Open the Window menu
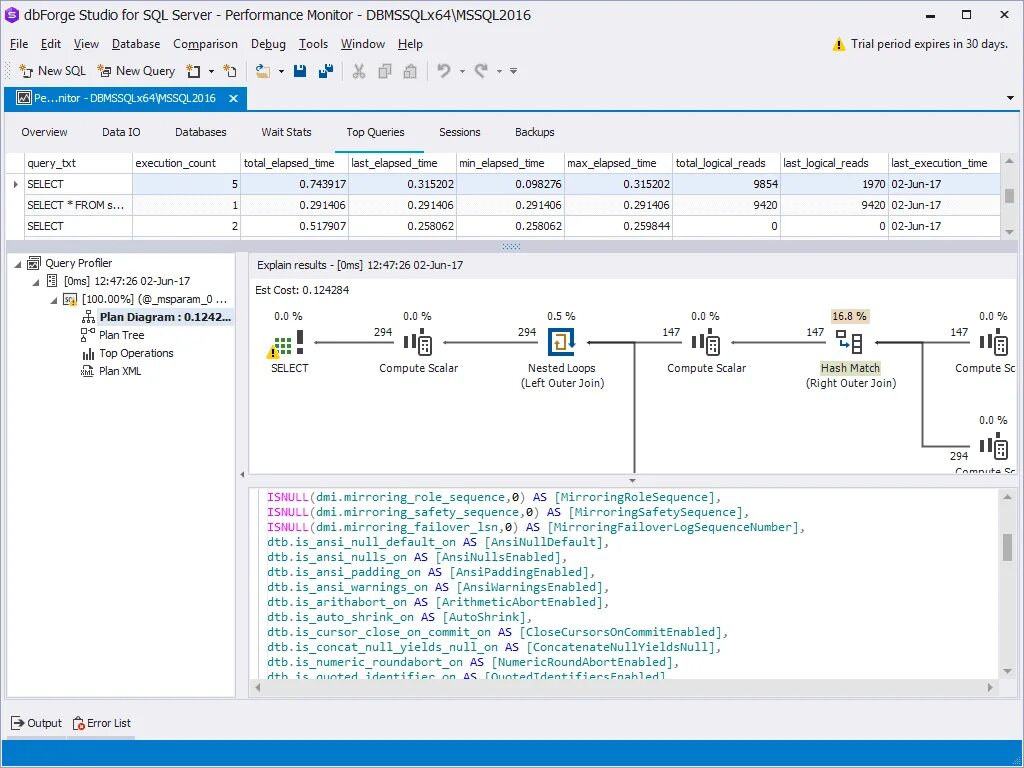Screen dimensions: 1024x768 (x=362, y=44)
